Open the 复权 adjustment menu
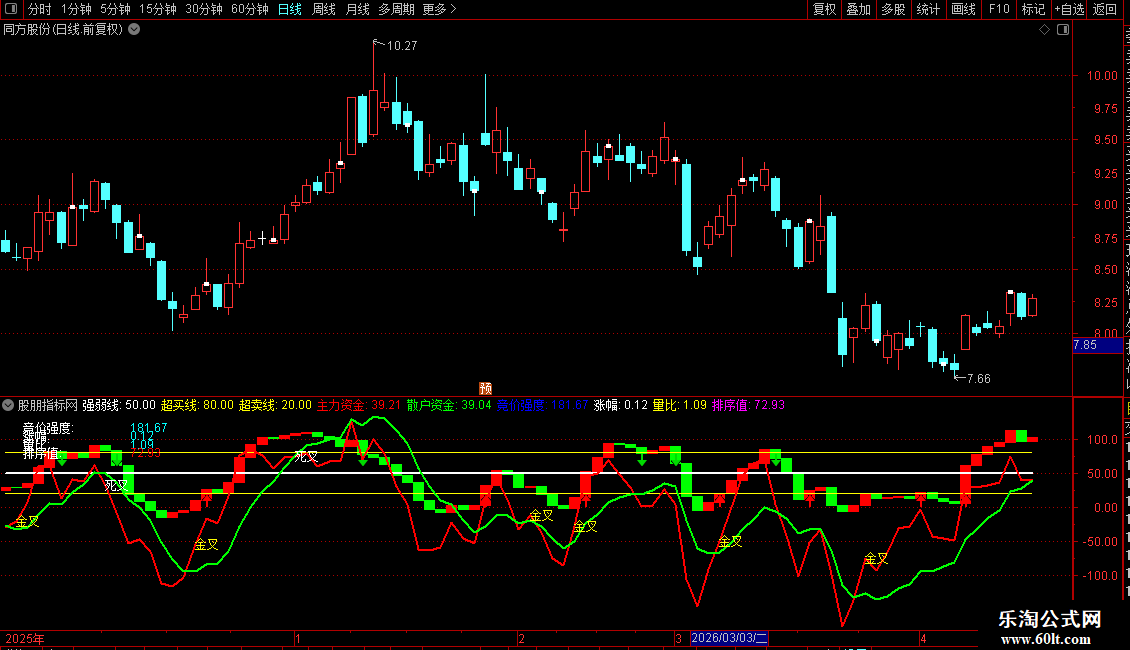The image size is (1130, 650). click(x=824, y=9)
